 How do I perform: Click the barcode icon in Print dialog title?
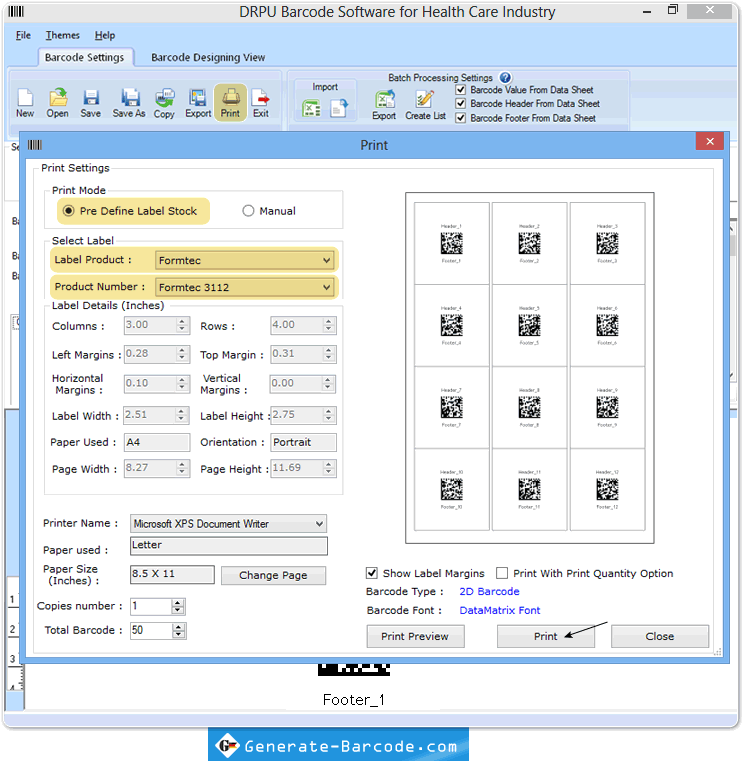(34, 145)
